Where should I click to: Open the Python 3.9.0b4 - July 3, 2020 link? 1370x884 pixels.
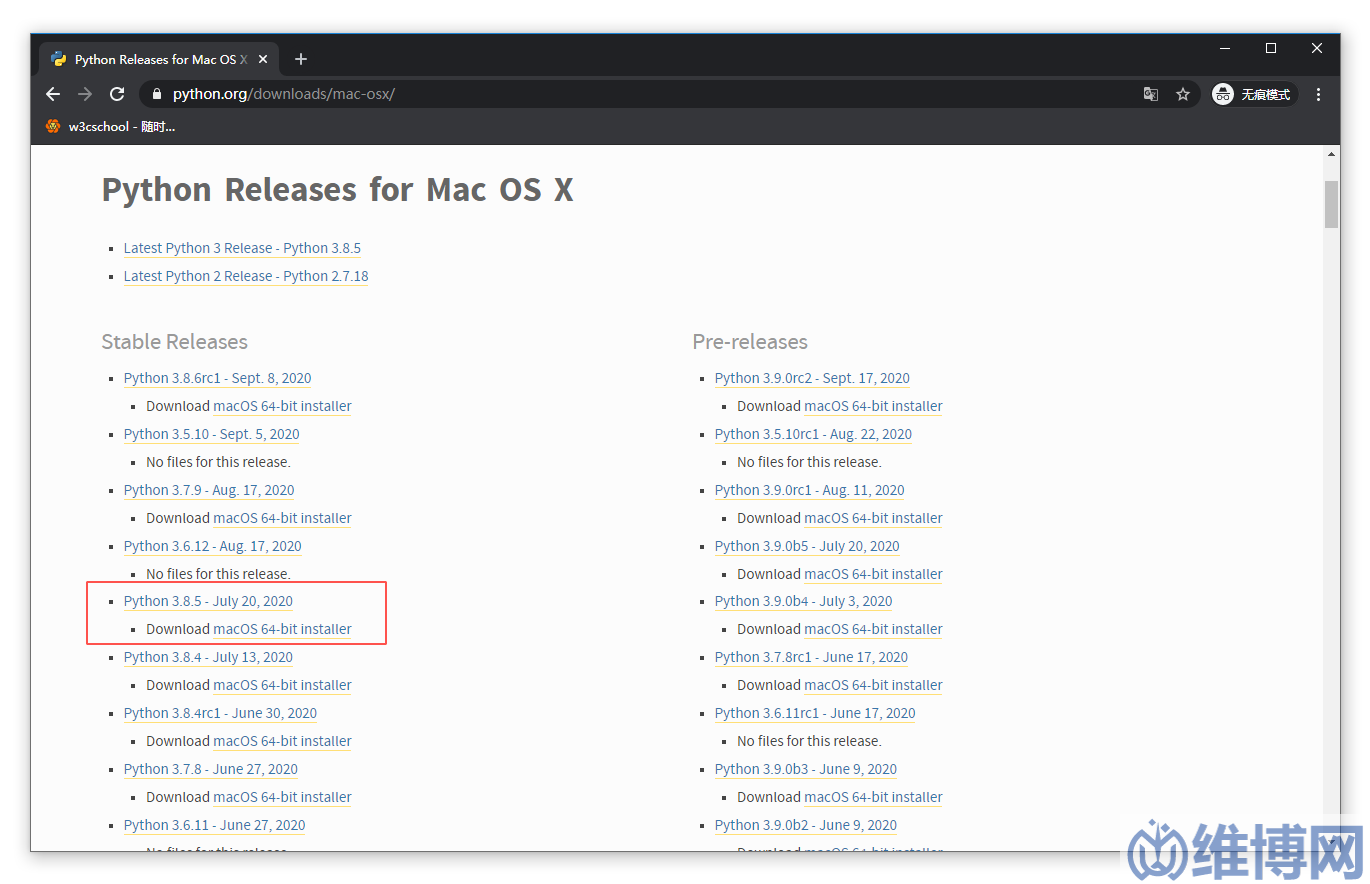[803, 601]
